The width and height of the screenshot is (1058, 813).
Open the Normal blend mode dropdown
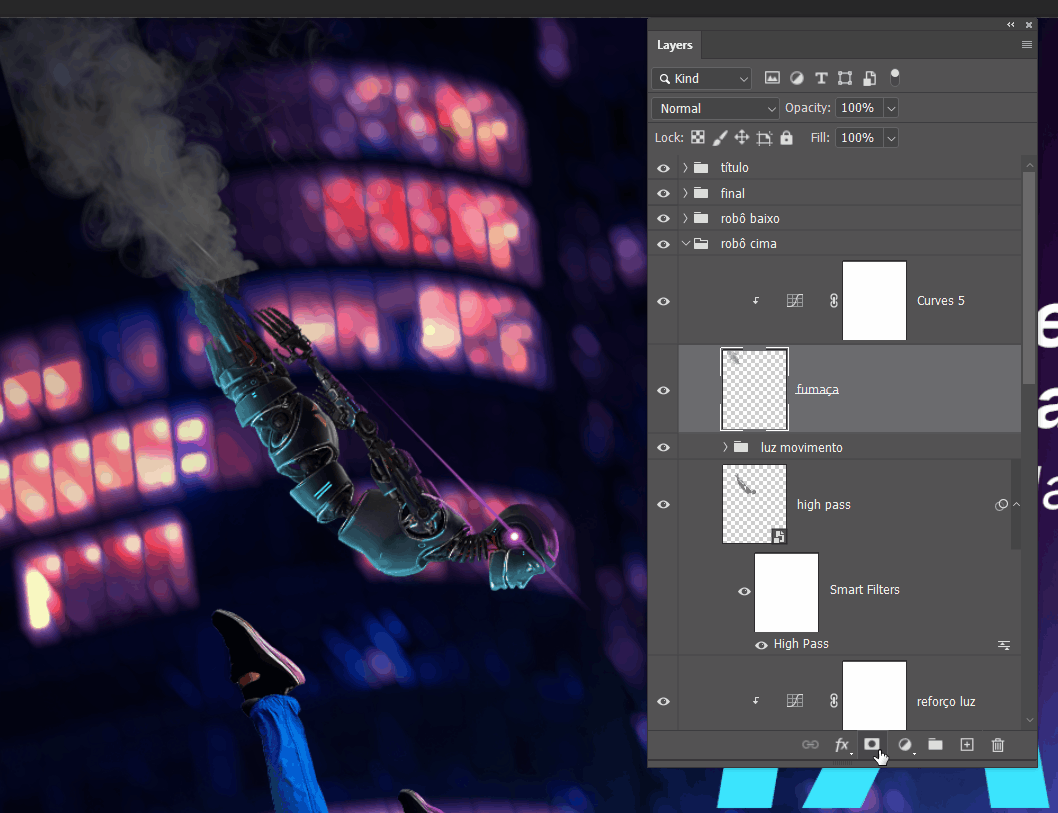[x=716, y=108]
